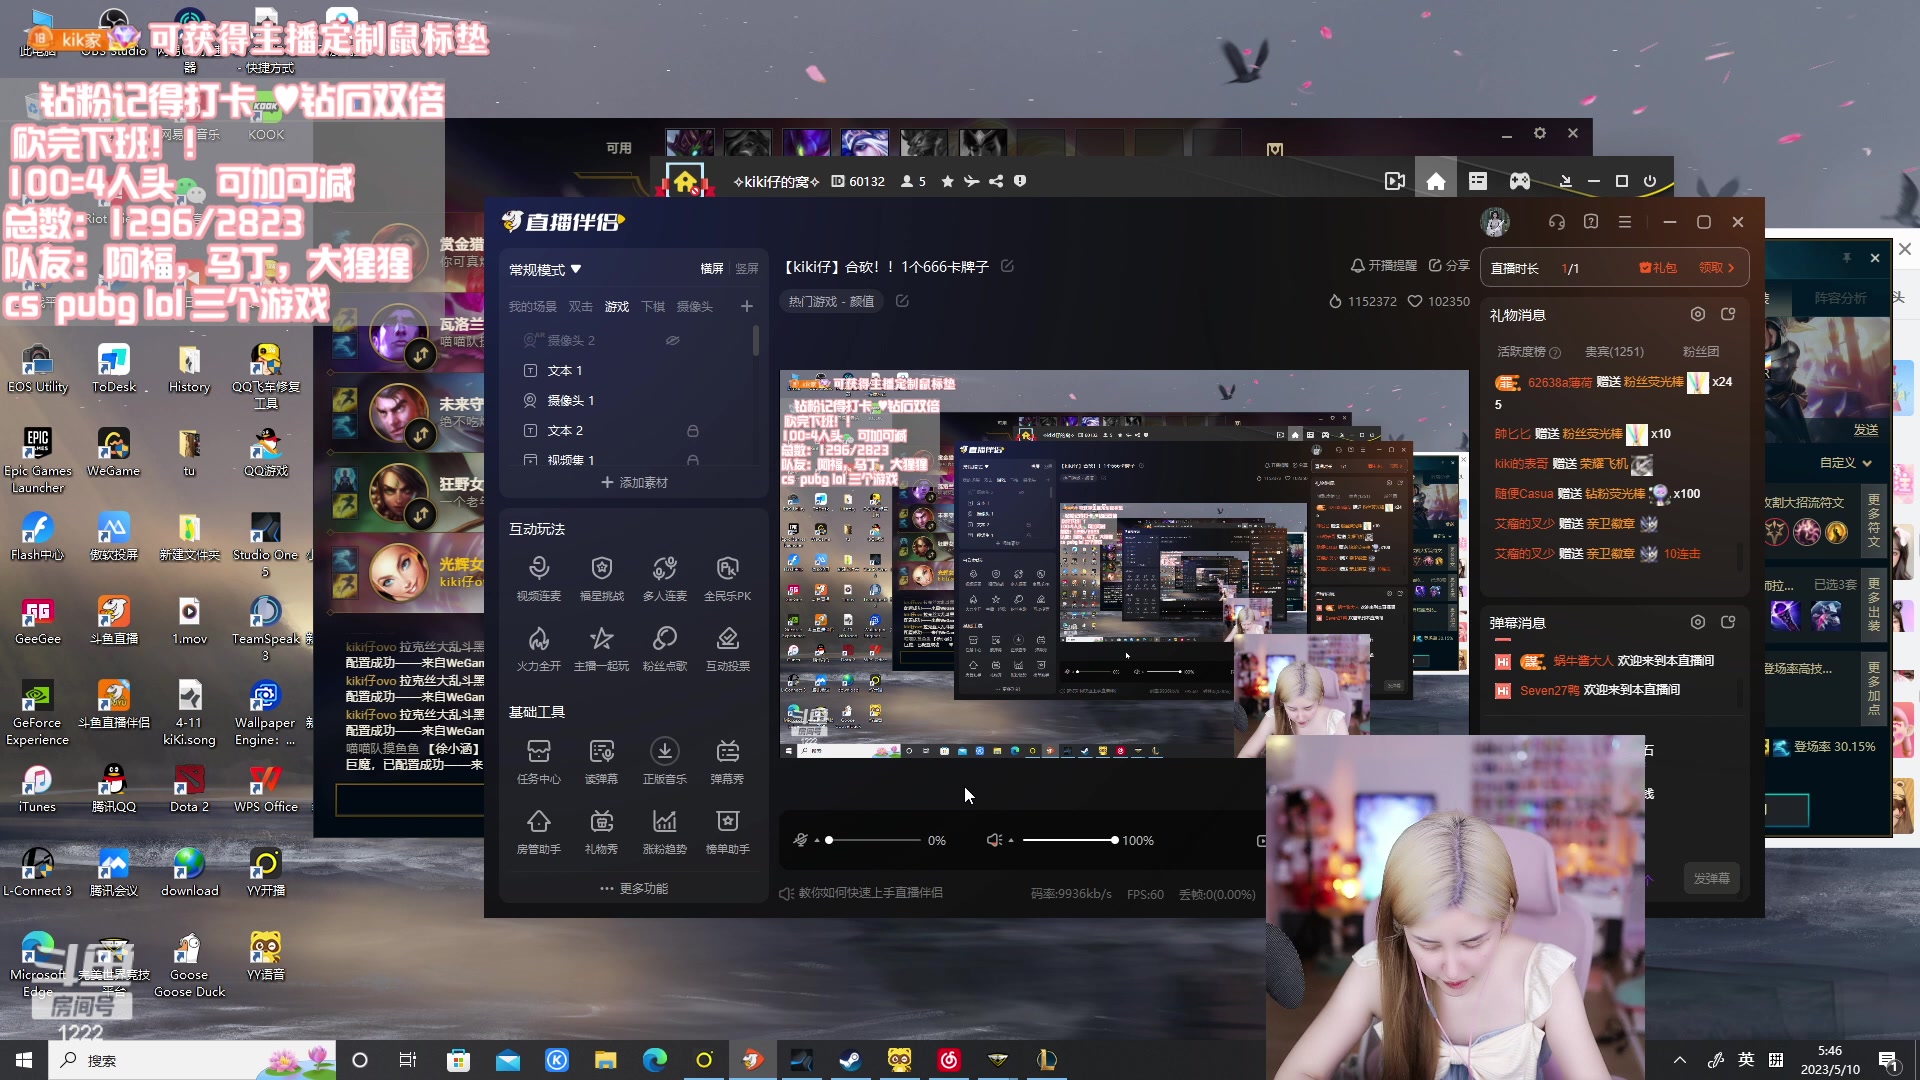This screenshot has width=1920, height=1080.
Task: Open gift message settings icon
Action: [x=1698, y=314]
